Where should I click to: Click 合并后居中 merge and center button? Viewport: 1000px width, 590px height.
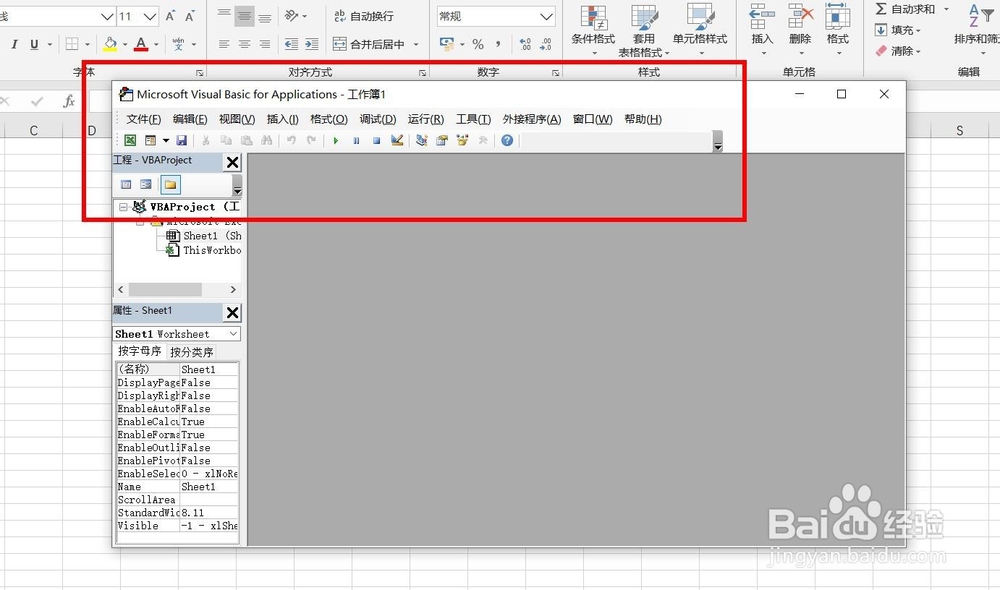pos(369,44)
